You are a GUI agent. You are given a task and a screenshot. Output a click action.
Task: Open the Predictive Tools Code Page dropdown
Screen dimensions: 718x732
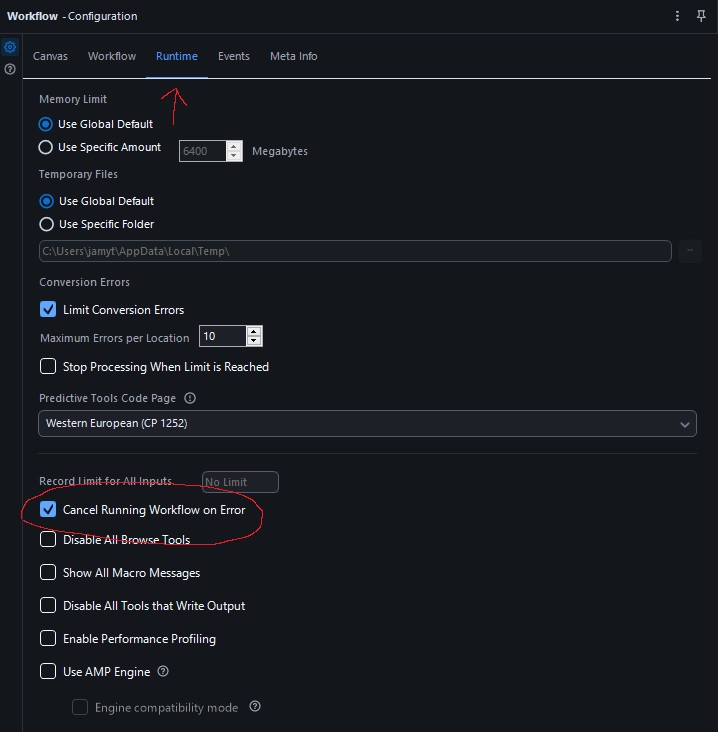point(367,424)
